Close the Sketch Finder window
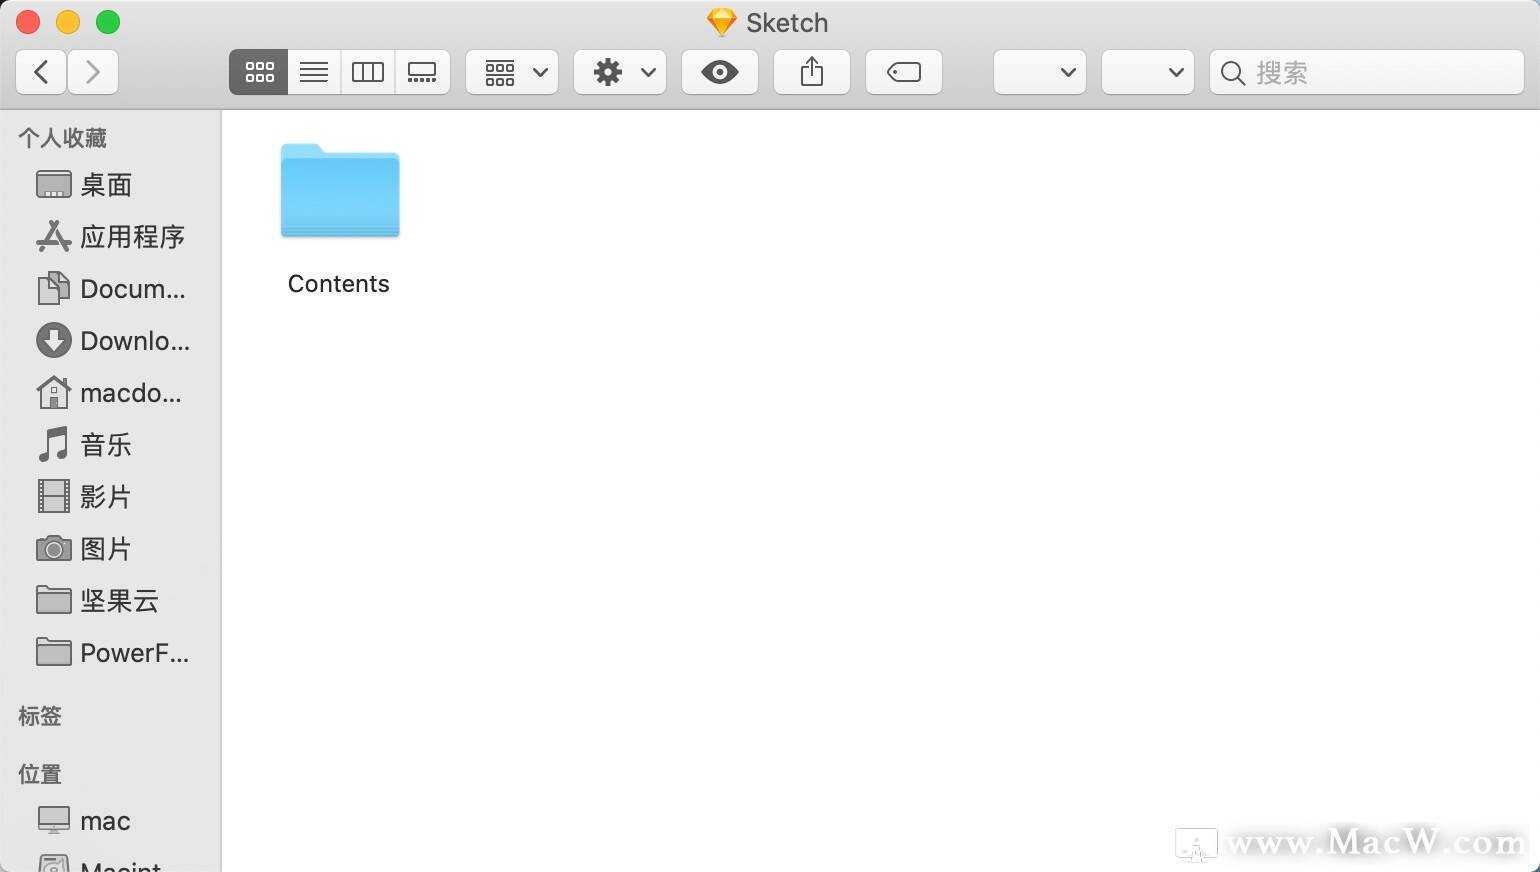 (28, 22)
